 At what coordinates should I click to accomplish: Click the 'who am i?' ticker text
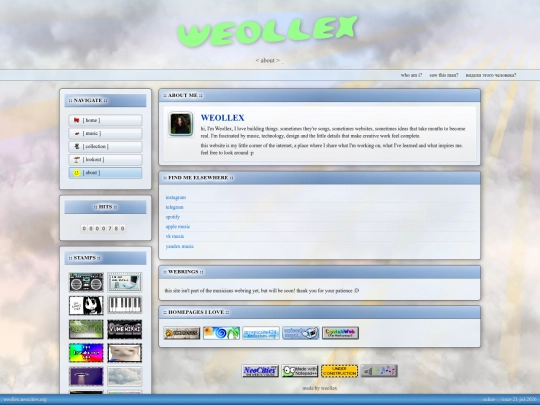[x=411, y=75]
